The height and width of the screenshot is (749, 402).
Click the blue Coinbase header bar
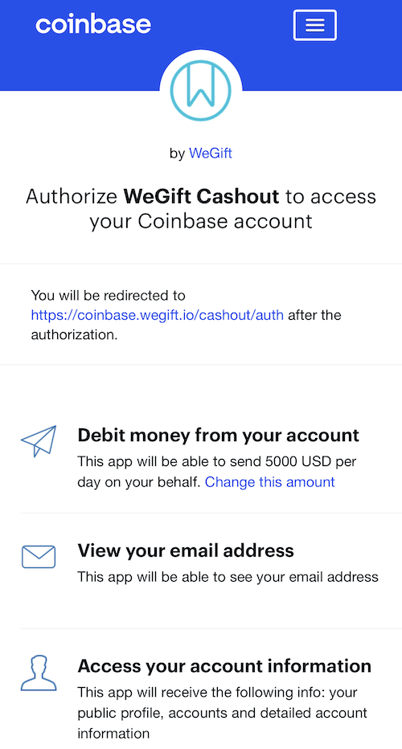[201, 45]
